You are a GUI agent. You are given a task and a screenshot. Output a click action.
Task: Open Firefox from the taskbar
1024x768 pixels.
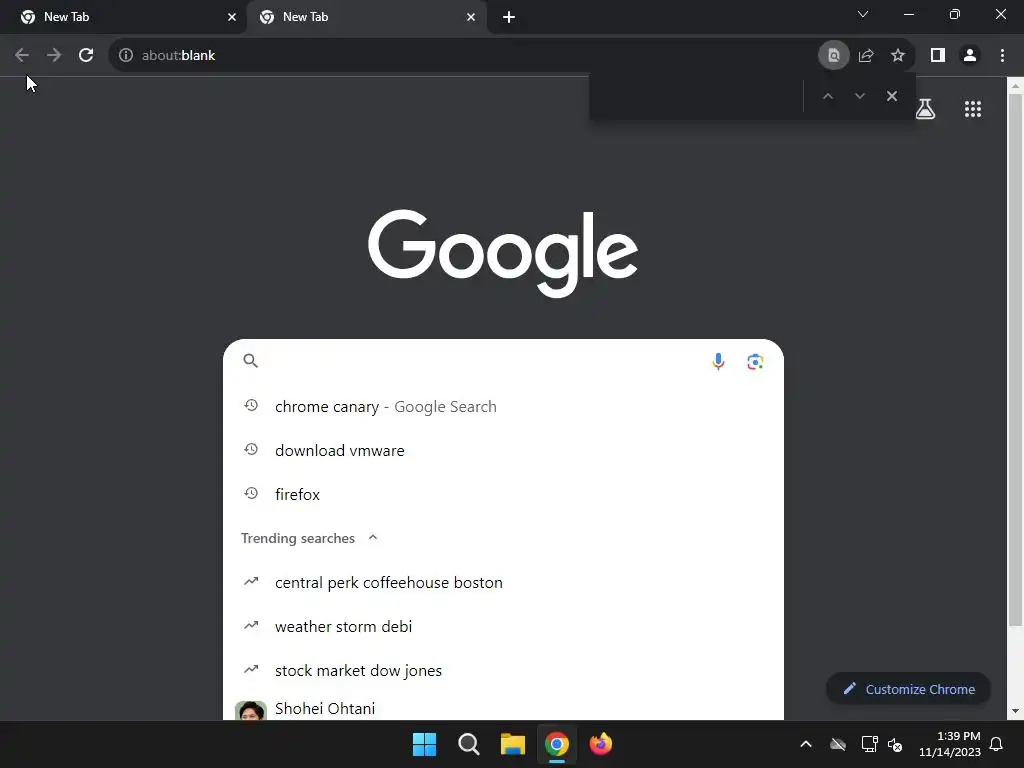(601, 744)
